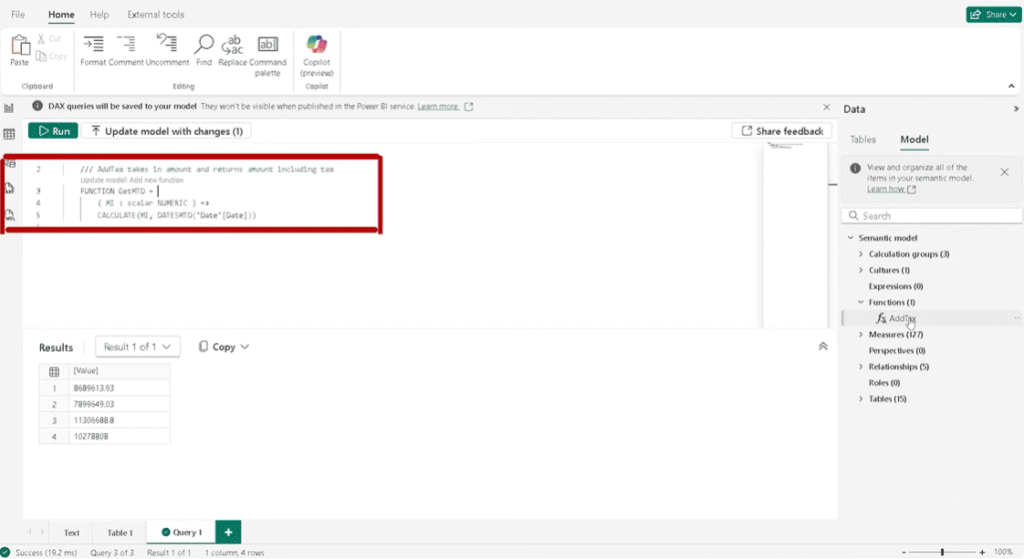
Task: Collapse the Data pane with arrow
Action: point(1016,109)
